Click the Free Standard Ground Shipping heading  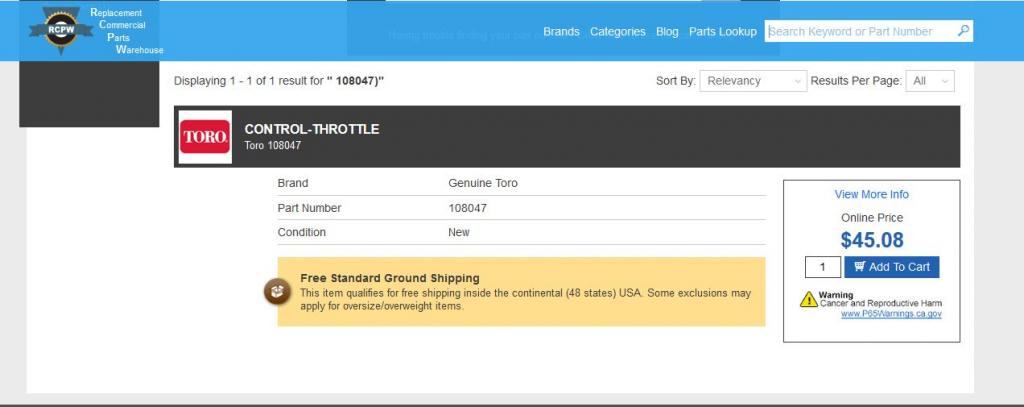point(390,278)
